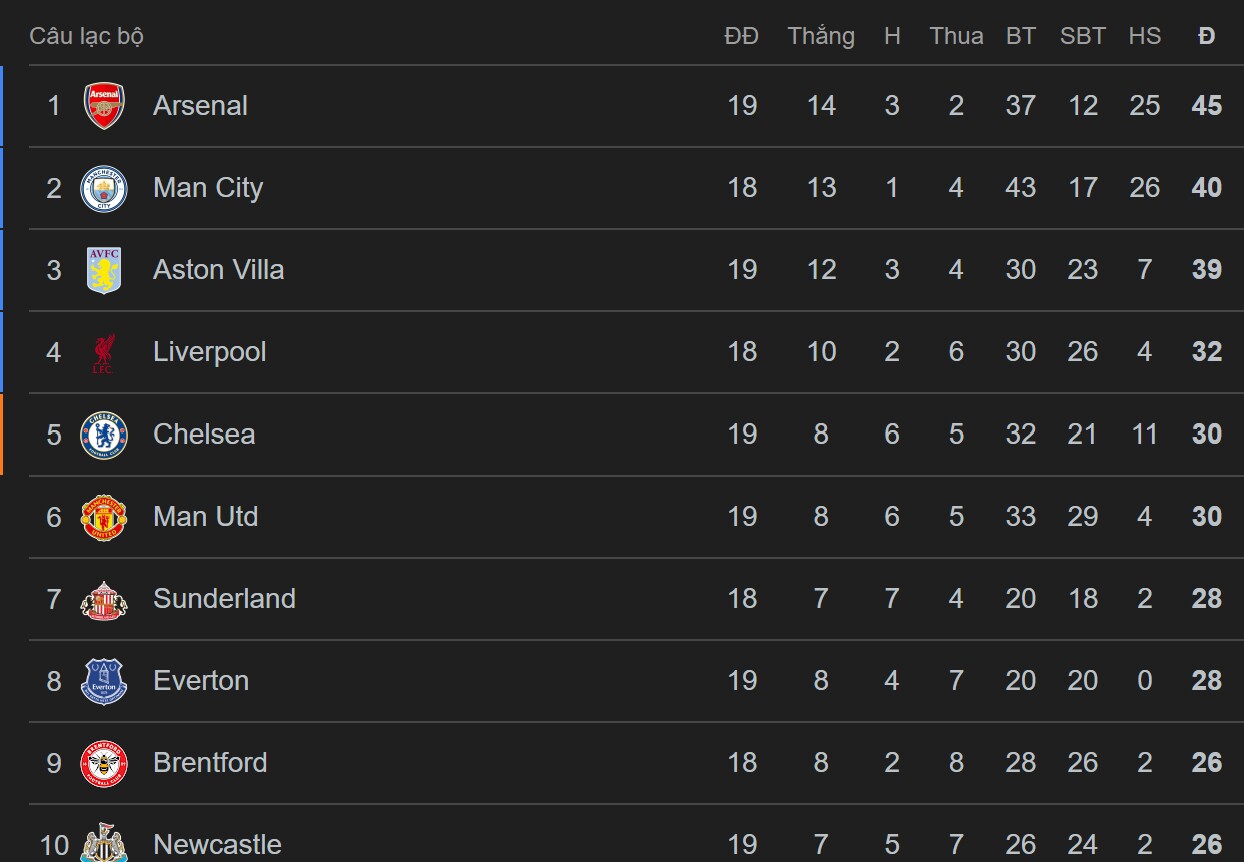Click the Newcastle club crest
The height and width of the screenshot is (862, 1244).
[104, 843]
